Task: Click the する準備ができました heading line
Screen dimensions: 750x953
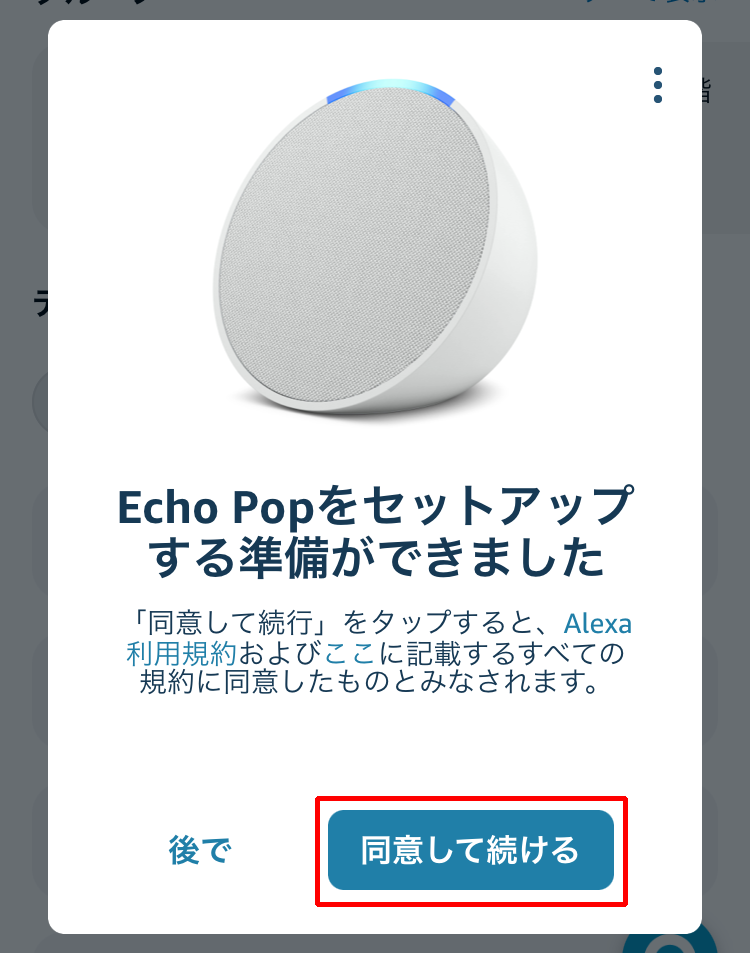Action: coord(376,556)
